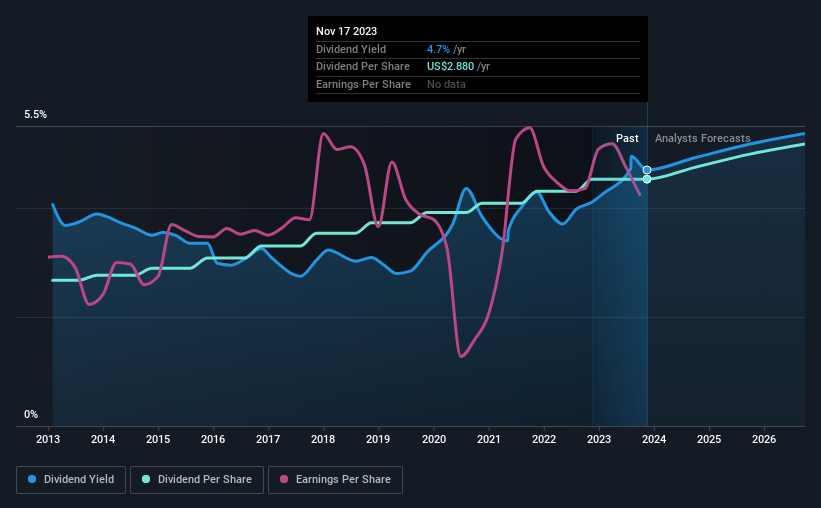
Task: Click the 2023 x-axis label
Action: click(x=599, y=439)
